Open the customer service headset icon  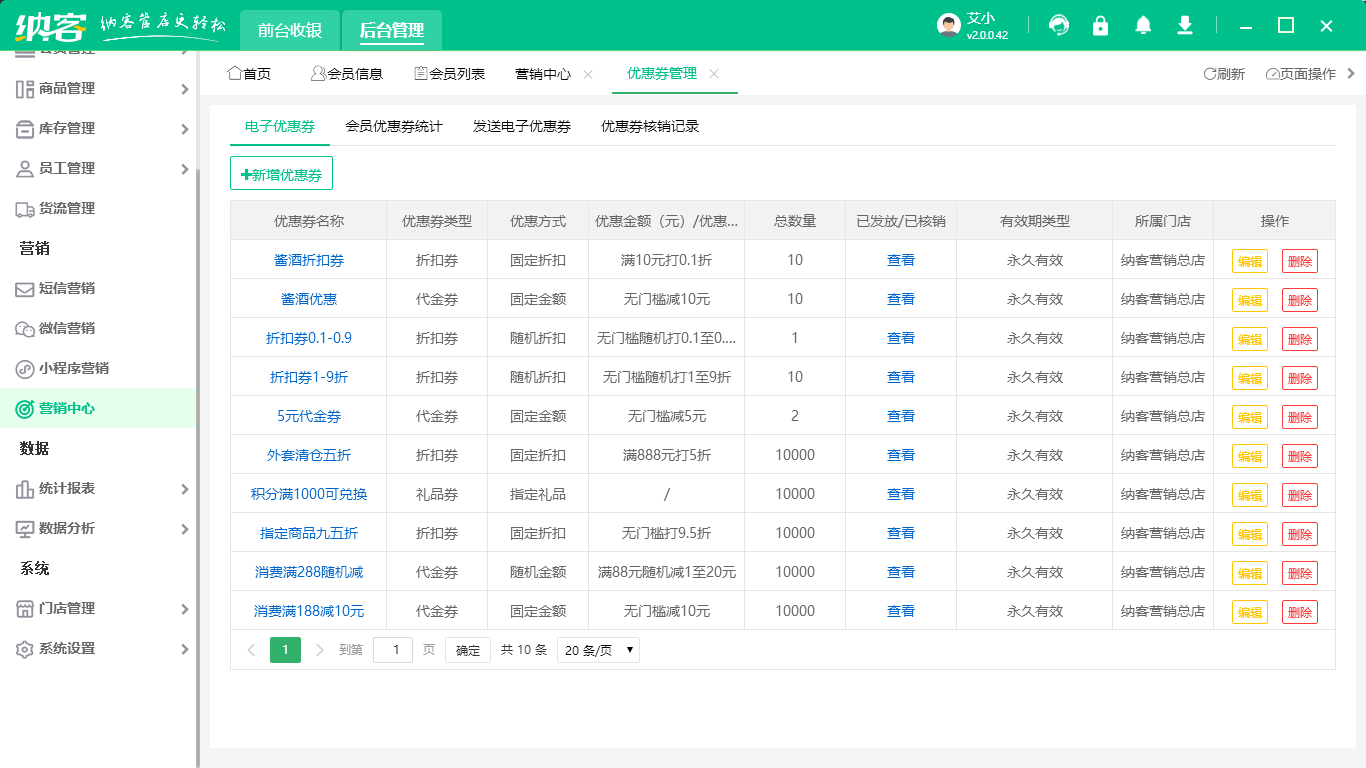[x=1058, y=25]
